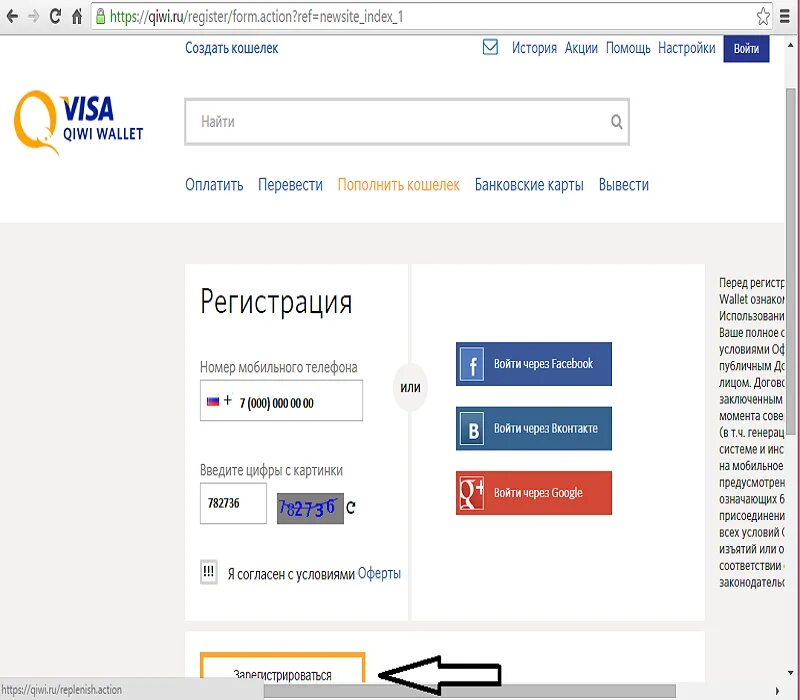Image resolution: width=800 pixels, height=700 pixels.
Task: Go to the Вывести section
Action: click(x=624, y=185)
